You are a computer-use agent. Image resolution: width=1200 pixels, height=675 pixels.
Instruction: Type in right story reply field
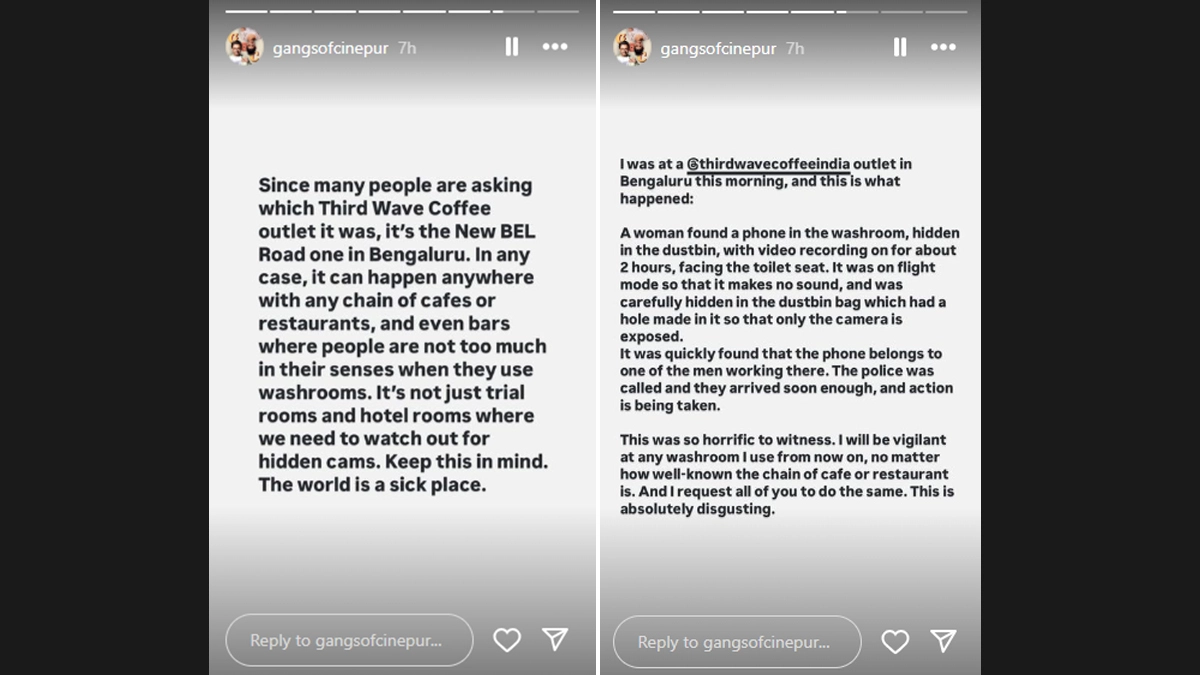pyautogui.click(x=736, y=642)
